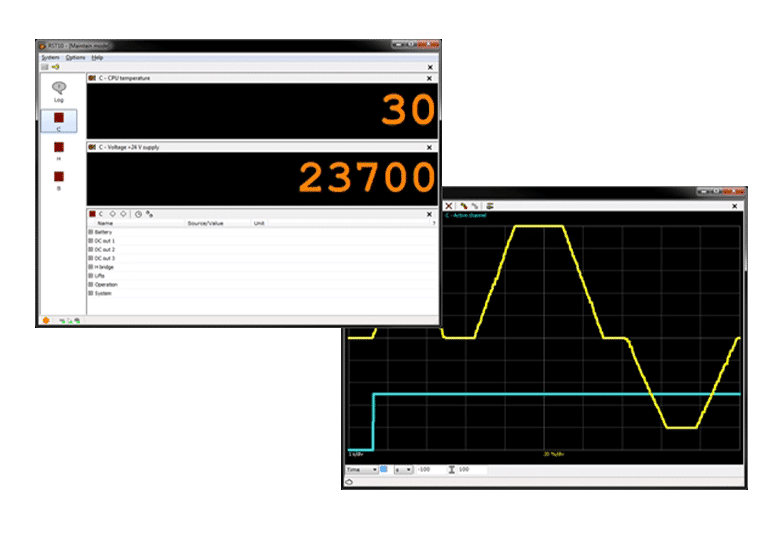Click the cloud icon in graph status bar
Image resolution: width=782 pixels, height=535 pixels.
point(349,482)
